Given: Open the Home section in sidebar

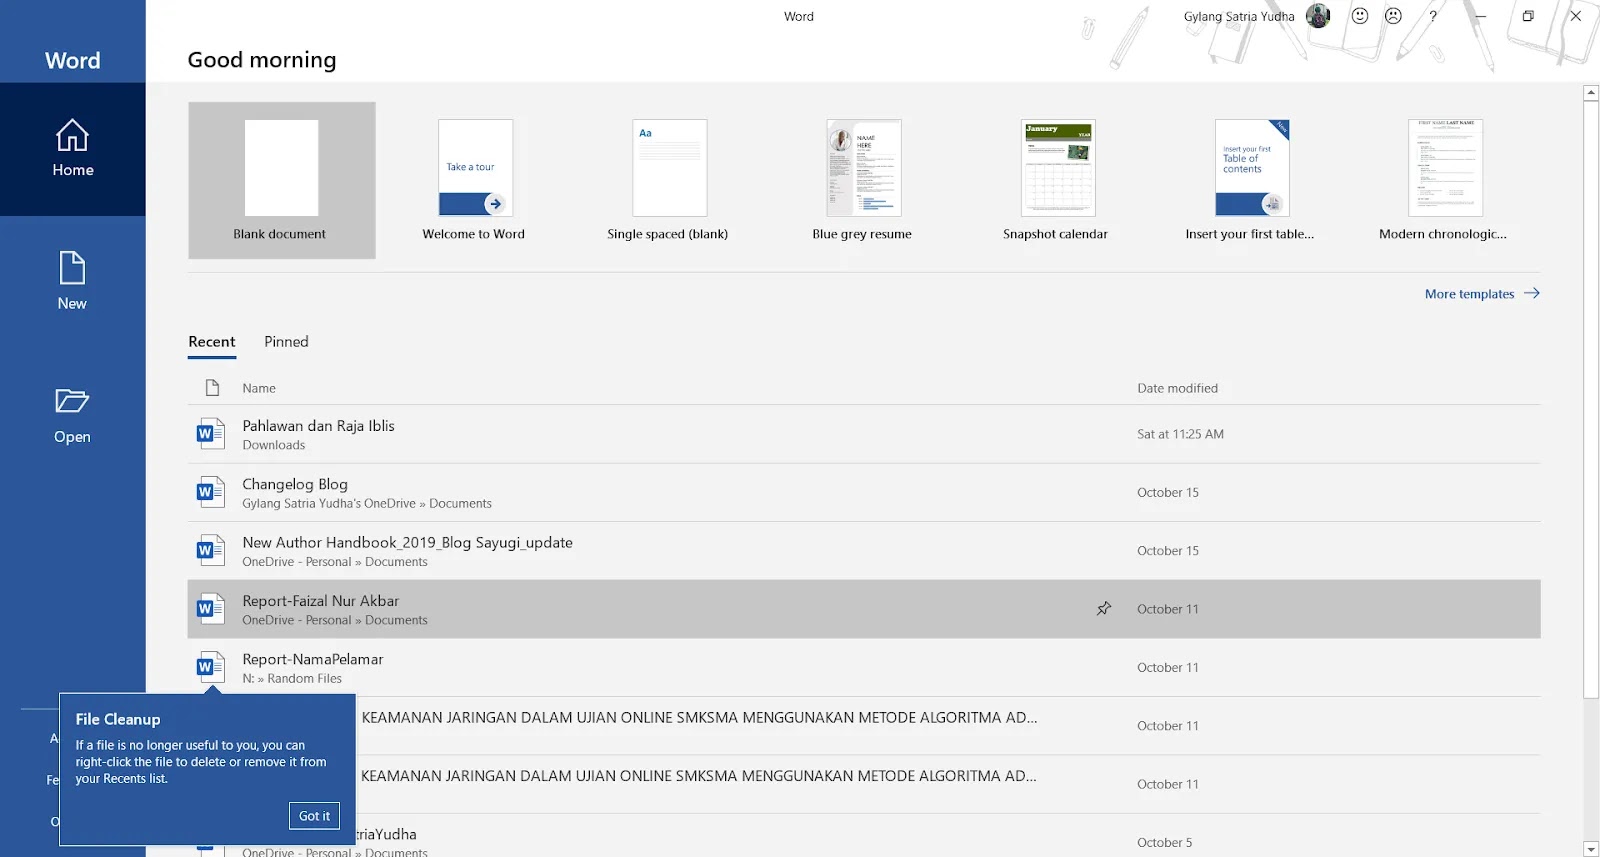Looking at the screenshot, I should (72, 149).
